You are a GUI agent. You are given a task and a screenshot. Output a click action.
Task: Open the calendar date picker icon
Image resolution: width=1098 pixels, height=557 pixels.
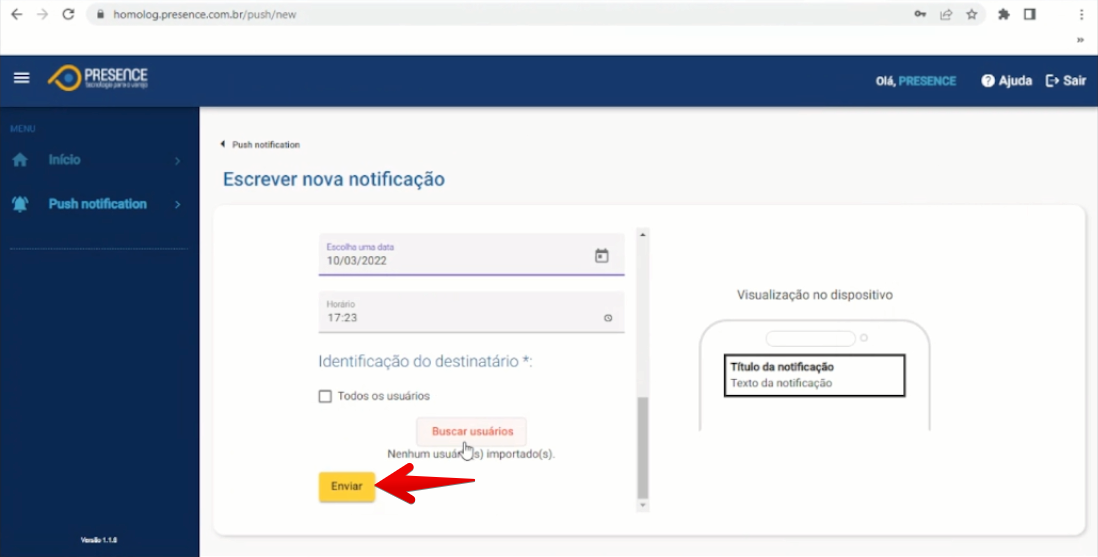pos(602,256)
